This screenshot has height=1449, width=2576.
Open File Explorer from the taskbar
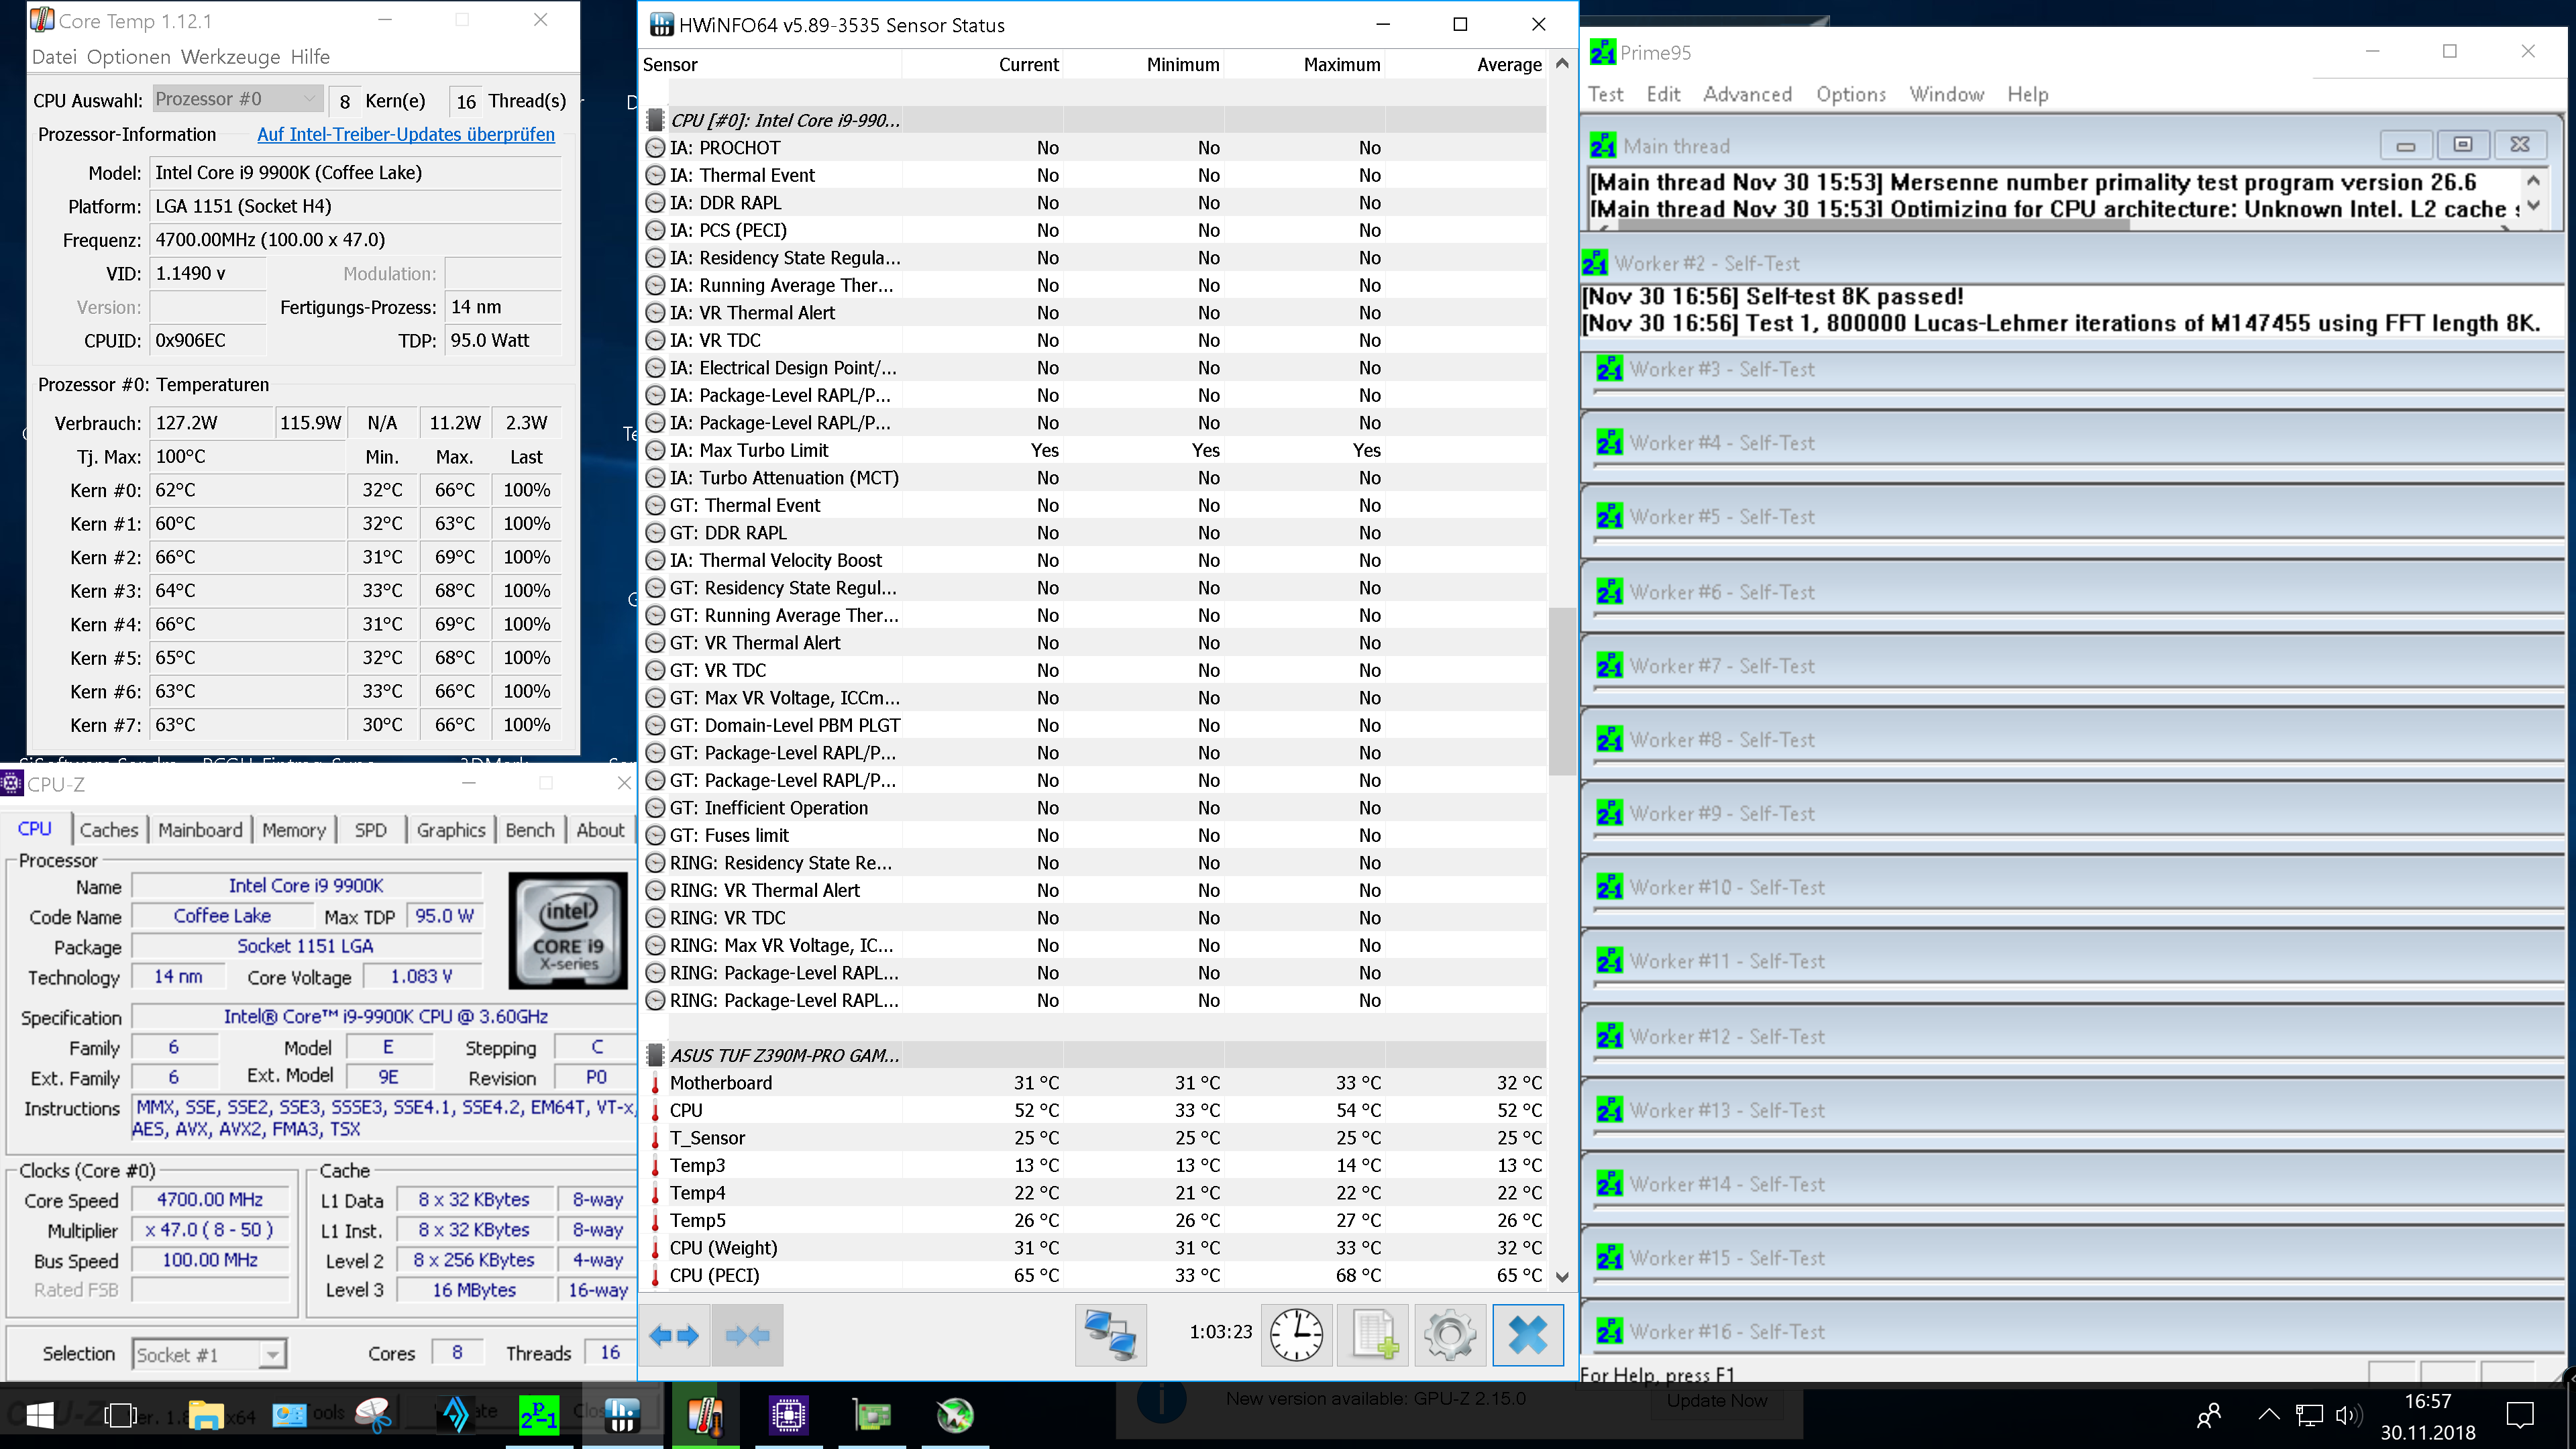(x=206, y=1415)
